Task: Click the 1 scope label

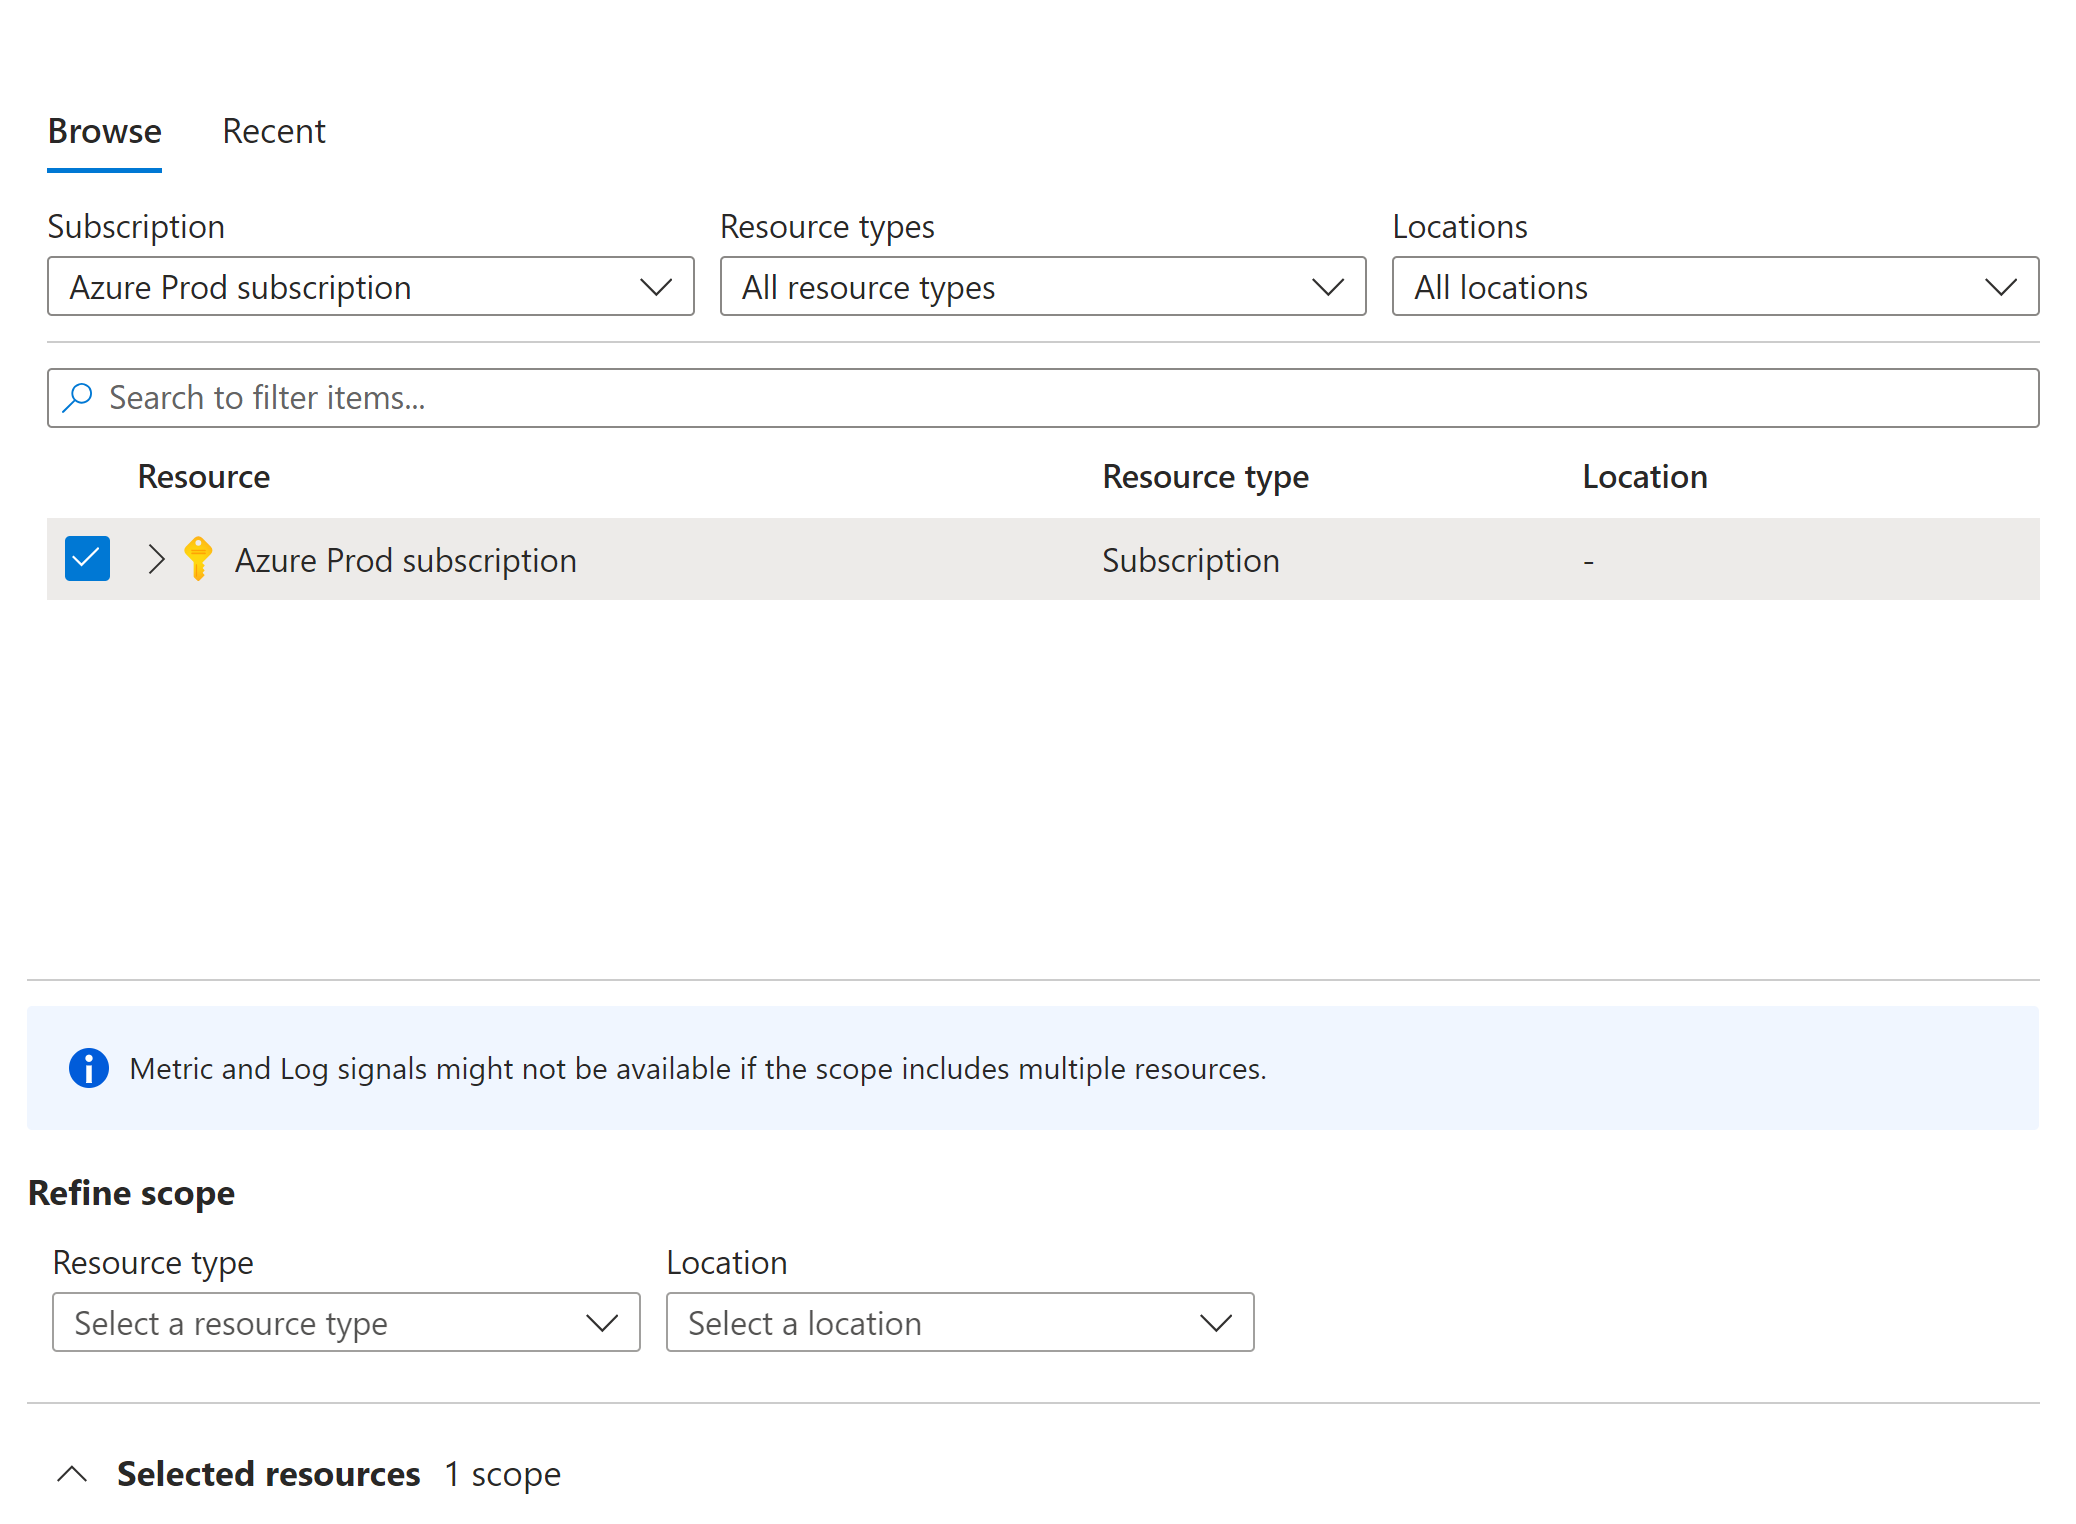Action: 502,1473
